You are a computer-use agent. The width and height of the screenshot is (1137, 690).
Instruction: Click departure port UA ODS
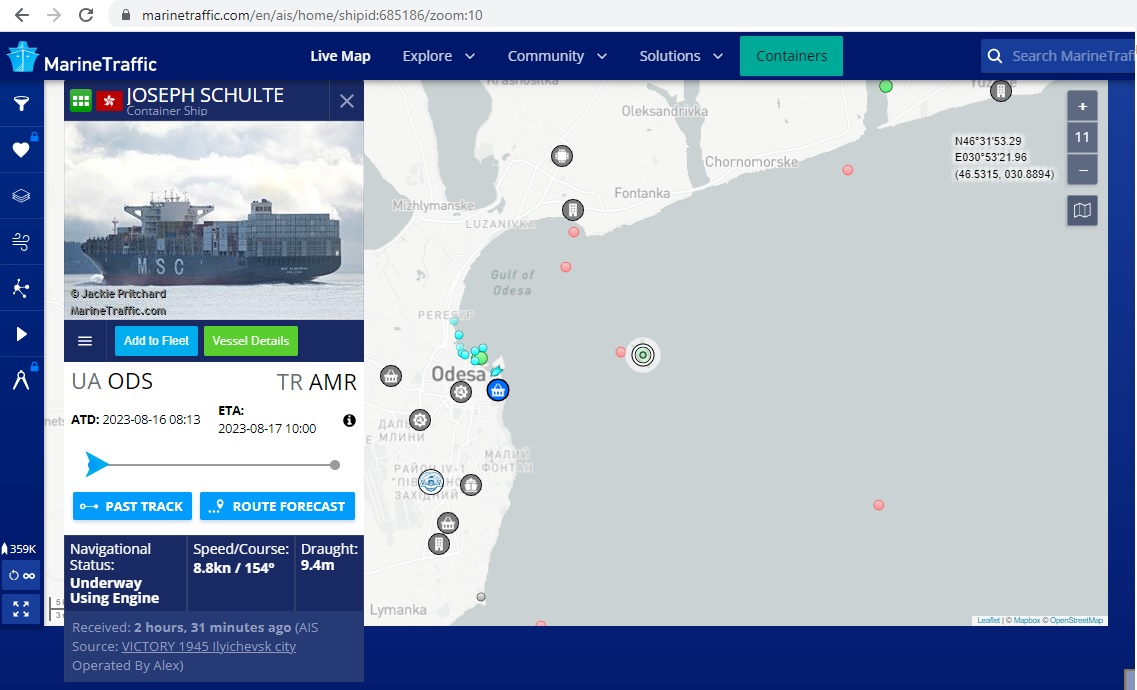pos(112,381)
